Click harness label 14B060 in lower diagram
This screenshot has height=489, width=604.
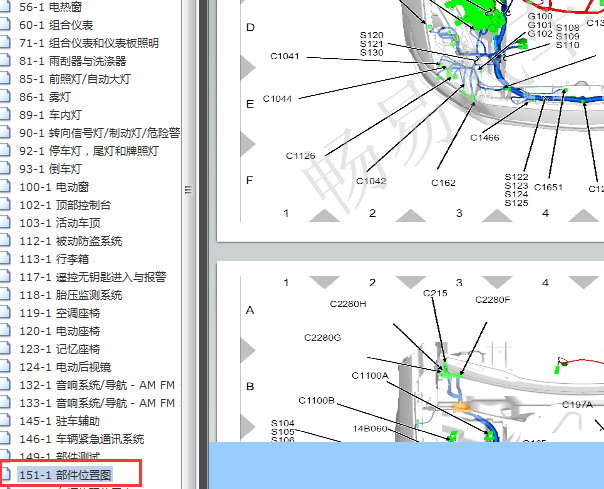[x=370, y=429]
